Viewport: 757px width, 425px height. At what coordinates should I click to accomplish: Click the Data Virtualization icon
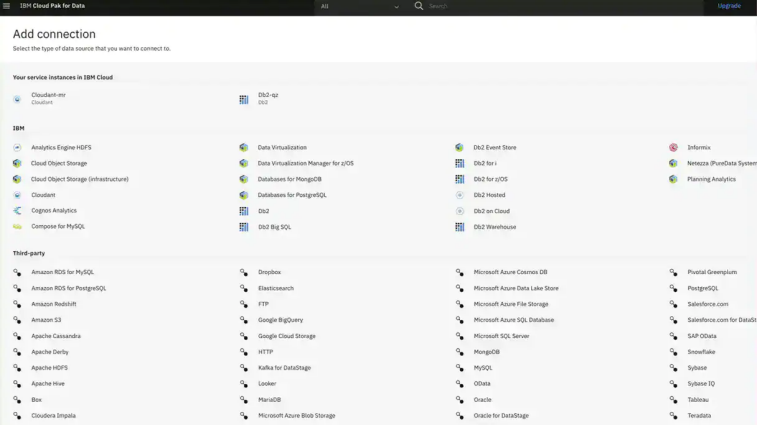coord(244,147)
